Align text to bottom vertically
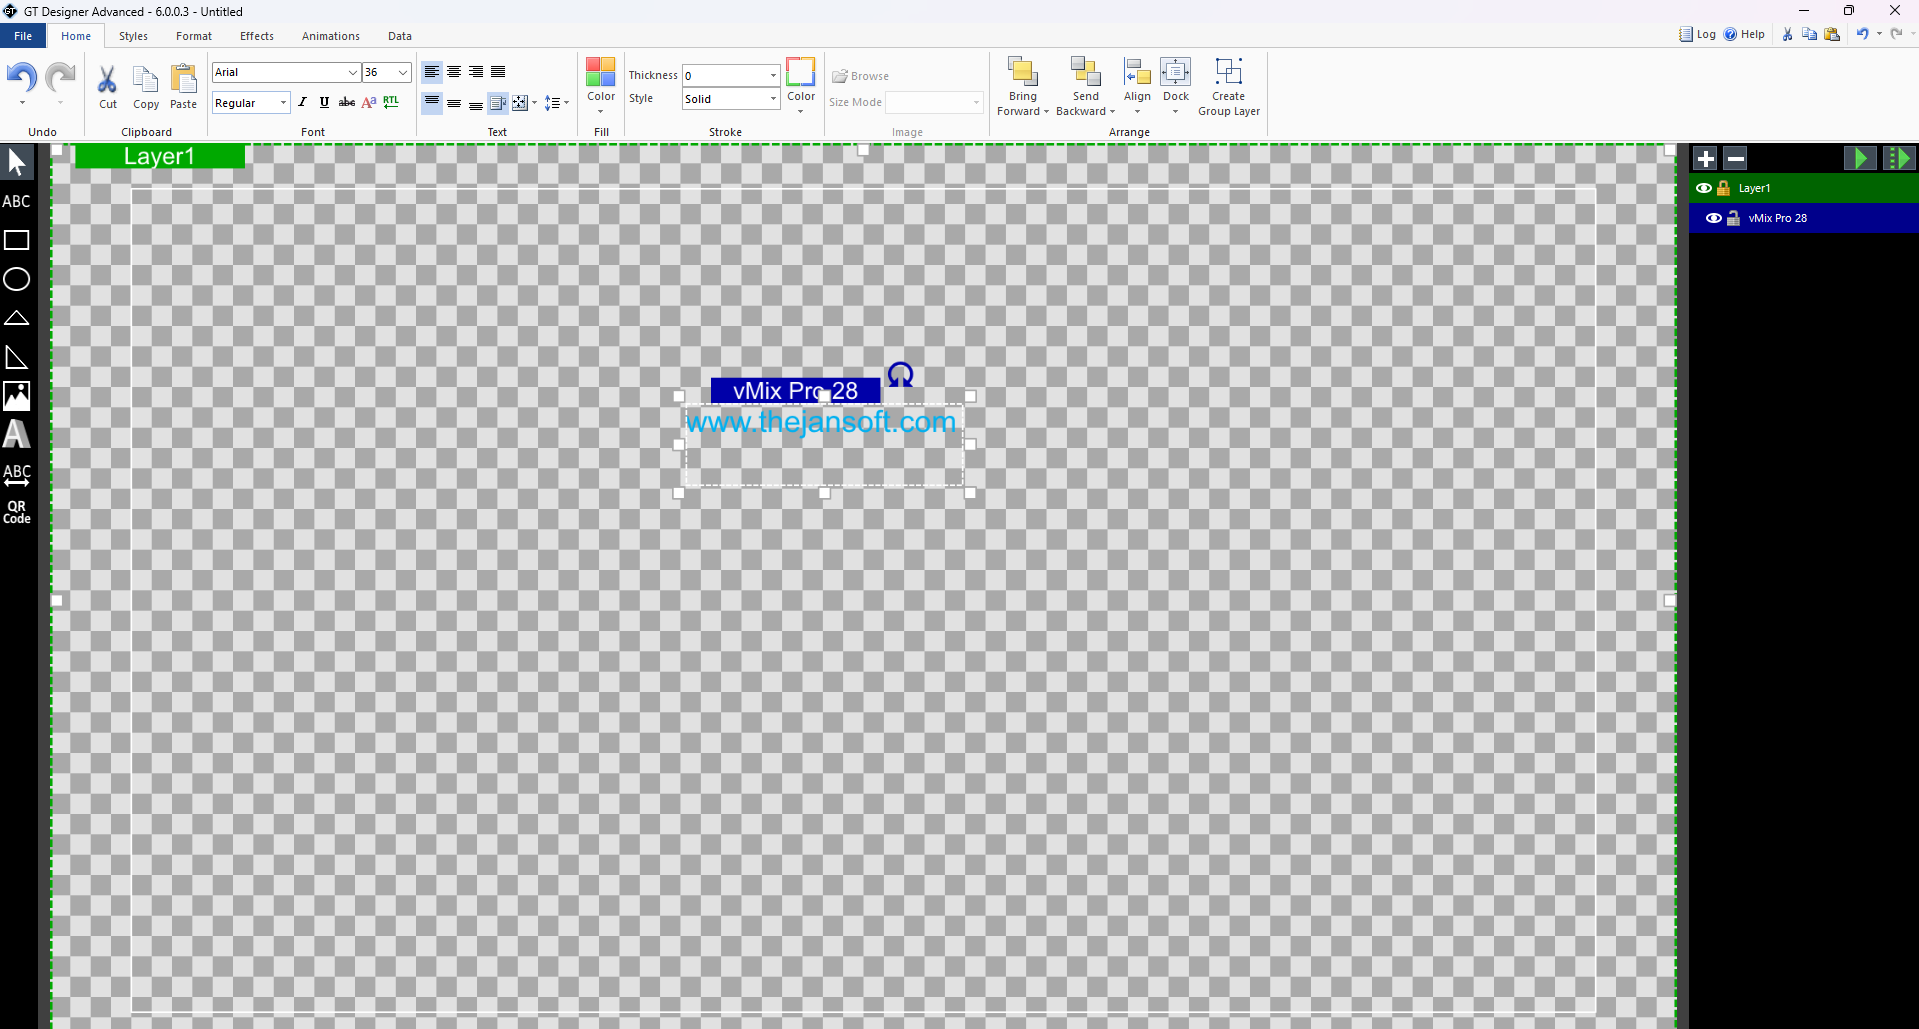 476,103
